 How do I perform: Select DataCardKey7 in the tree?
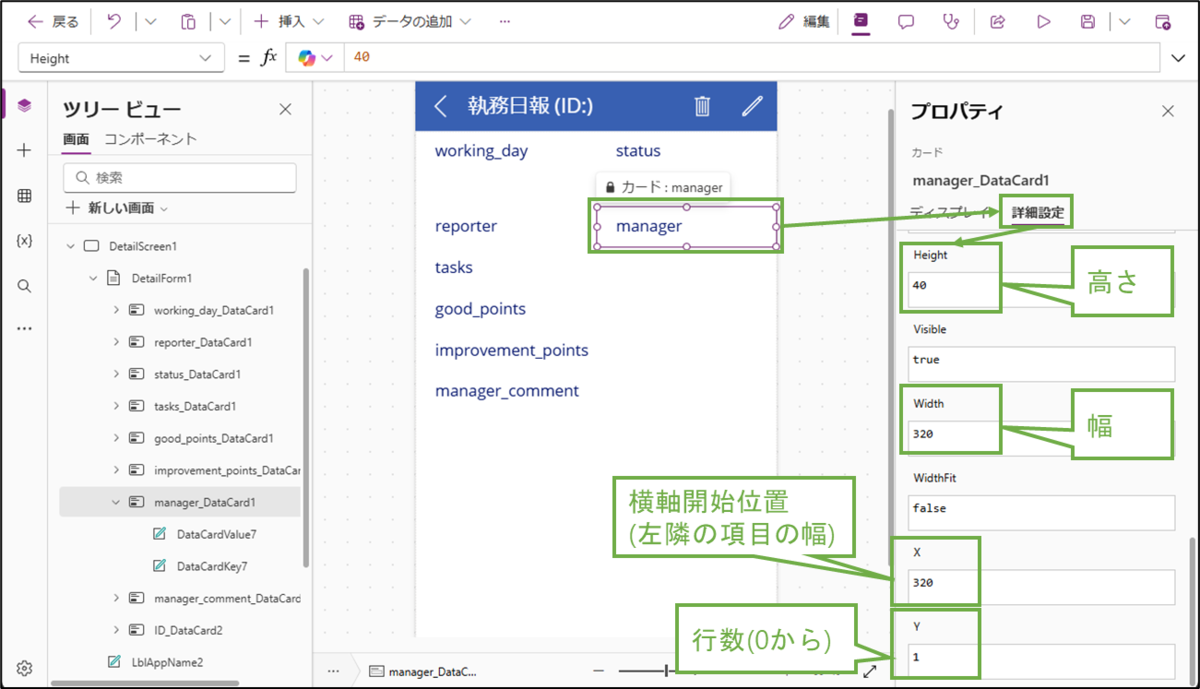click(211, 566)
